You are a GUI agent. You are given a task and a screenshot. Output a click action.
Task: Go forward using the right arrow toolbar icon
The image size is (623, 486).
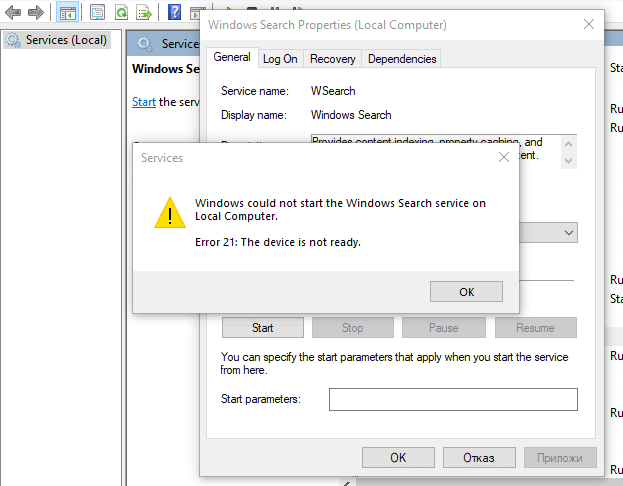(36, 12)
